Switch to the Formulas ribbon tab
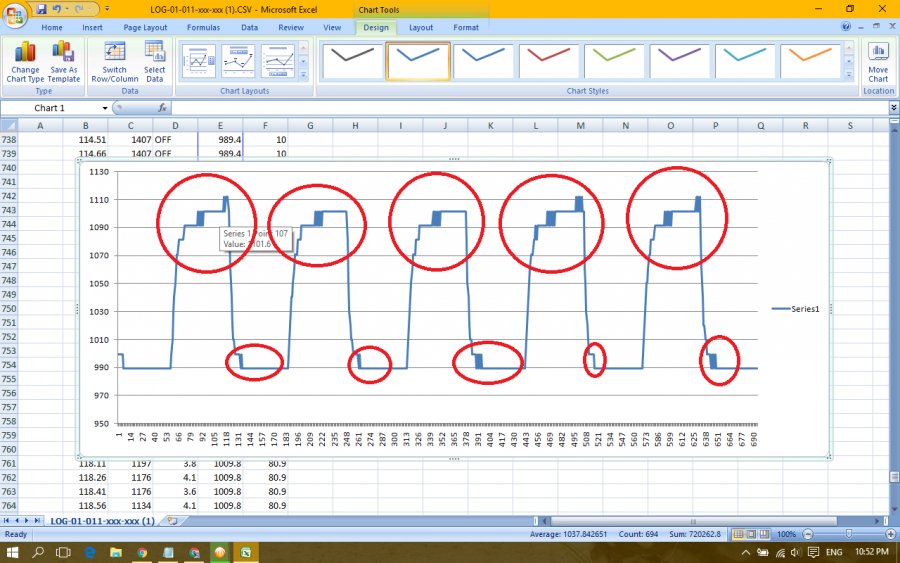The height and width of the screenshot is (563, 900). 203,28
